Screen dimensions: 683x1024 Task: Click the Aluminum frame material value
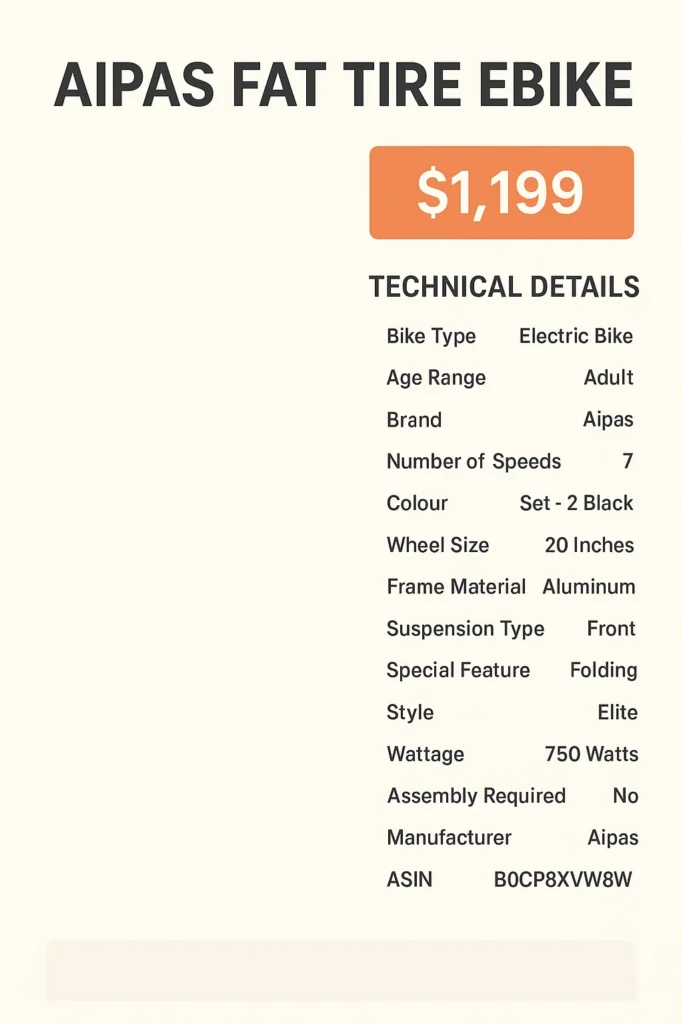click(x=589, y=586)
